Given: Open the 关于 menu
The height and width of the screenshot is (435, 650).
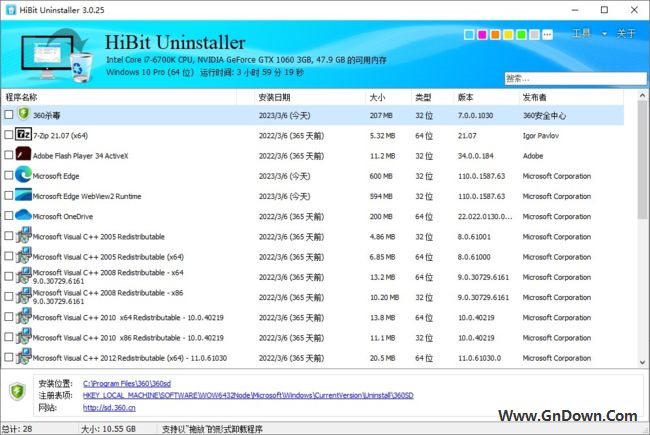Looking at the screenshot, I should [x=627, y=34].
